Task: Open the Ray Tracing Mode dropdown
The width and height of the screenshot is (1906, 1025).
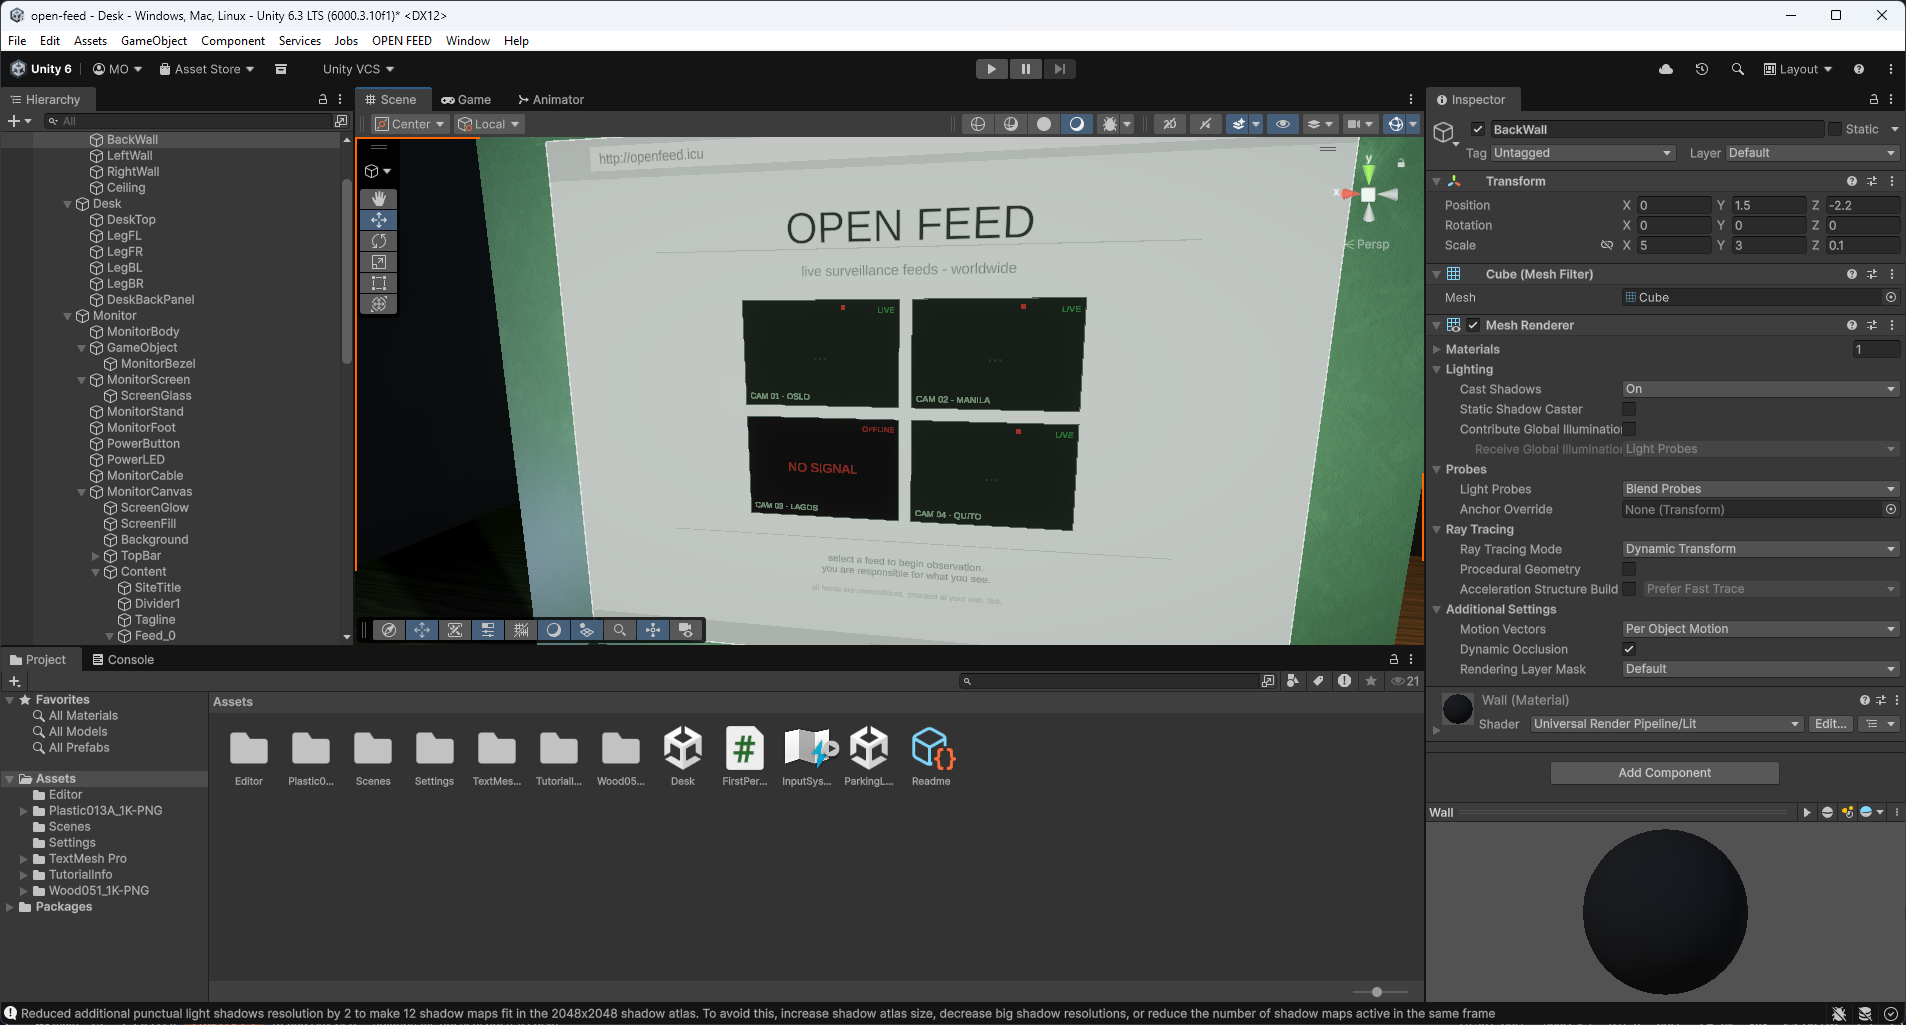Action: pos(1760,549)
